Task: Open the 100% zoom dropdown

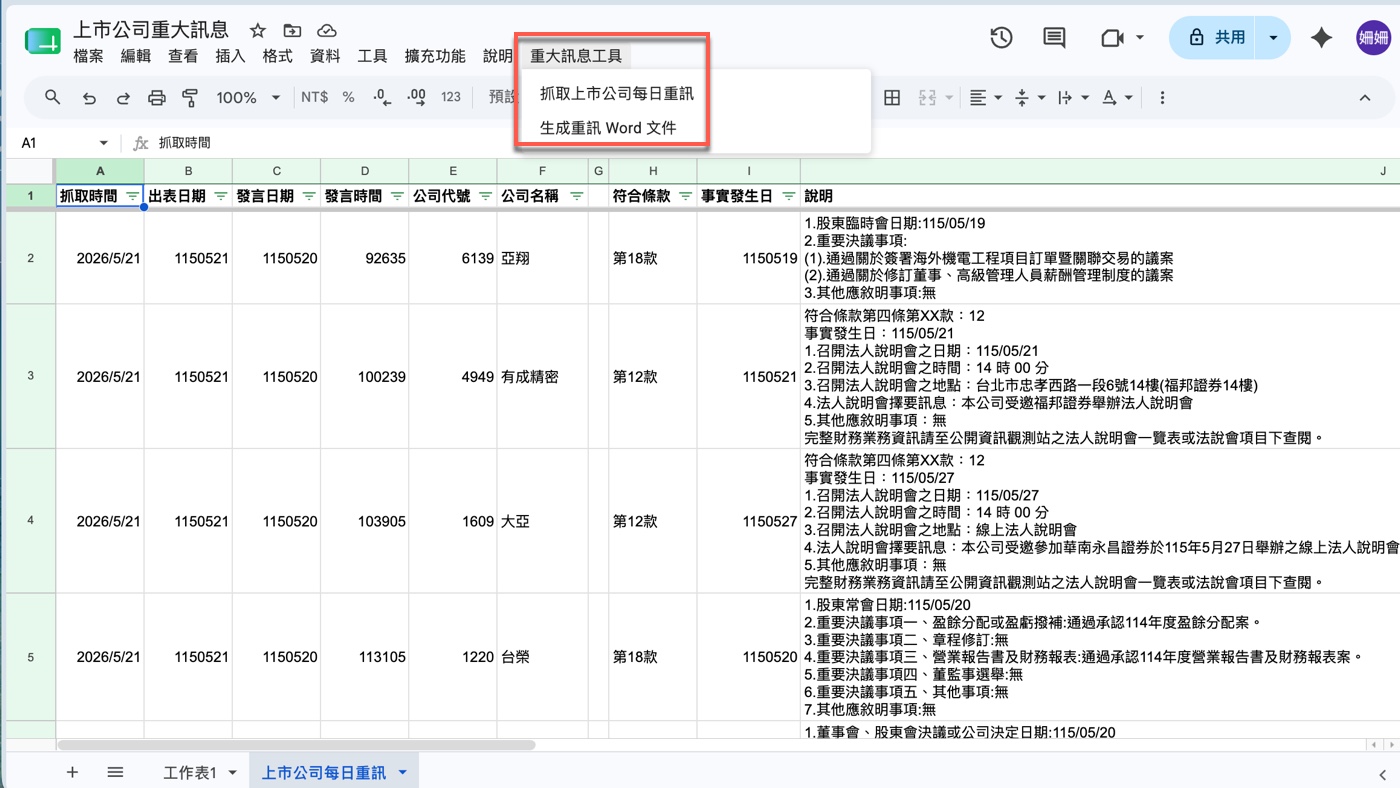Action: pyautogui.click(x=249, y=97)
